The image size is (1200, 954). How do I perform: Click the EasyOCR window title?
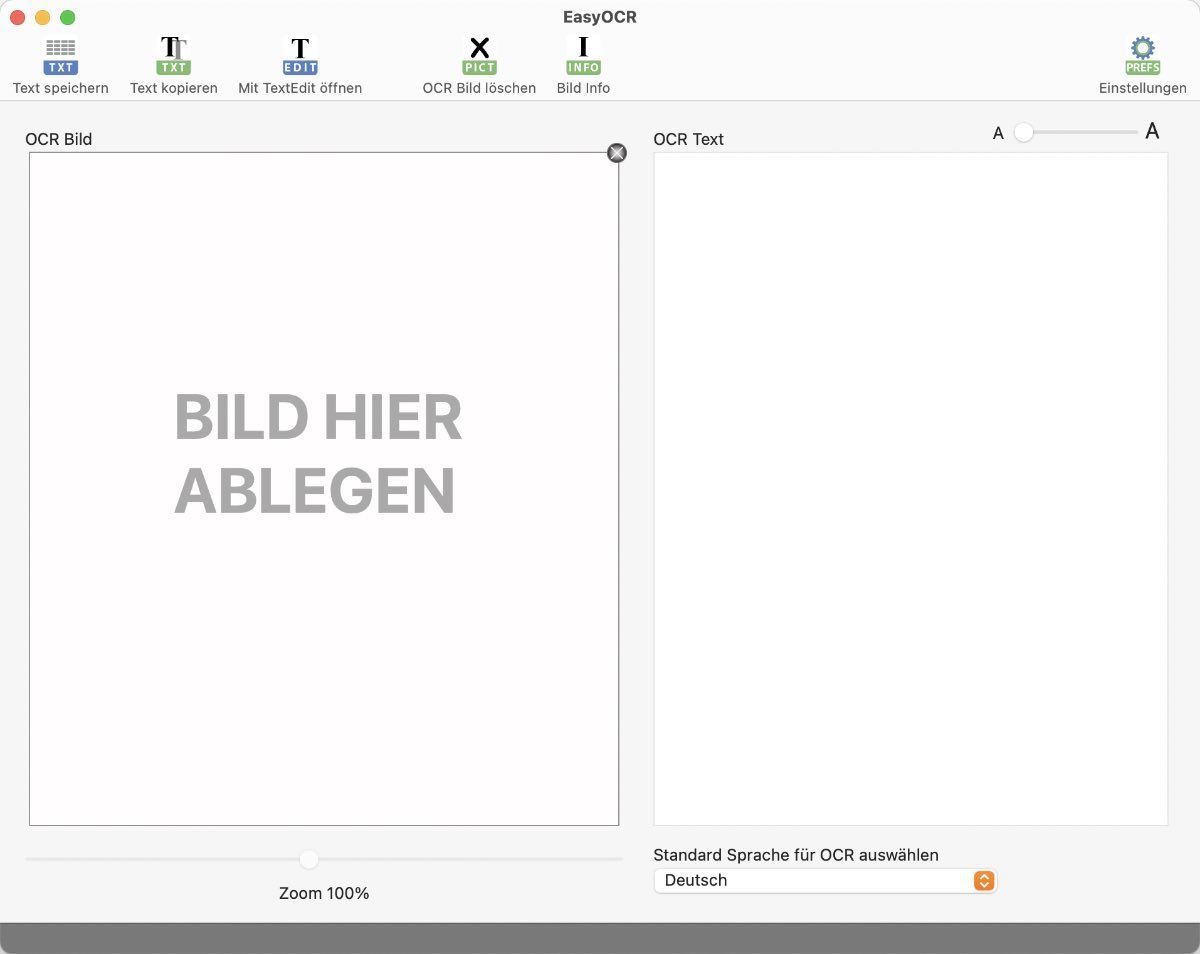[600, 17]
